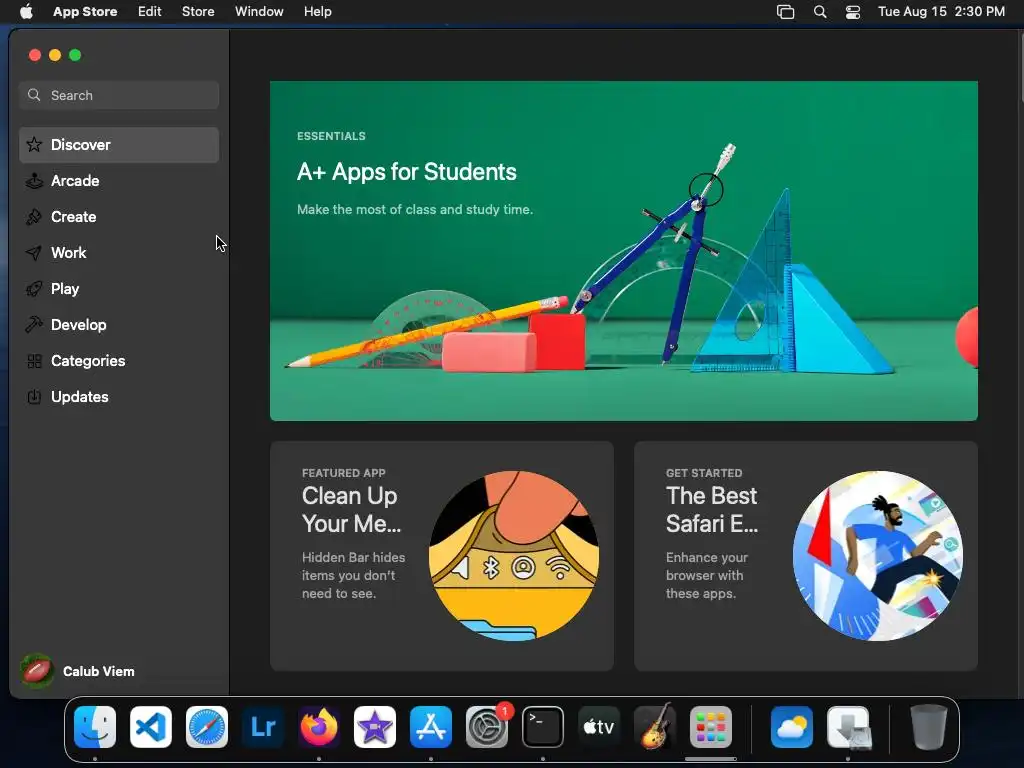Launch Lightroom from the dock
1024x768 pixels.
[x=263, y=727]
